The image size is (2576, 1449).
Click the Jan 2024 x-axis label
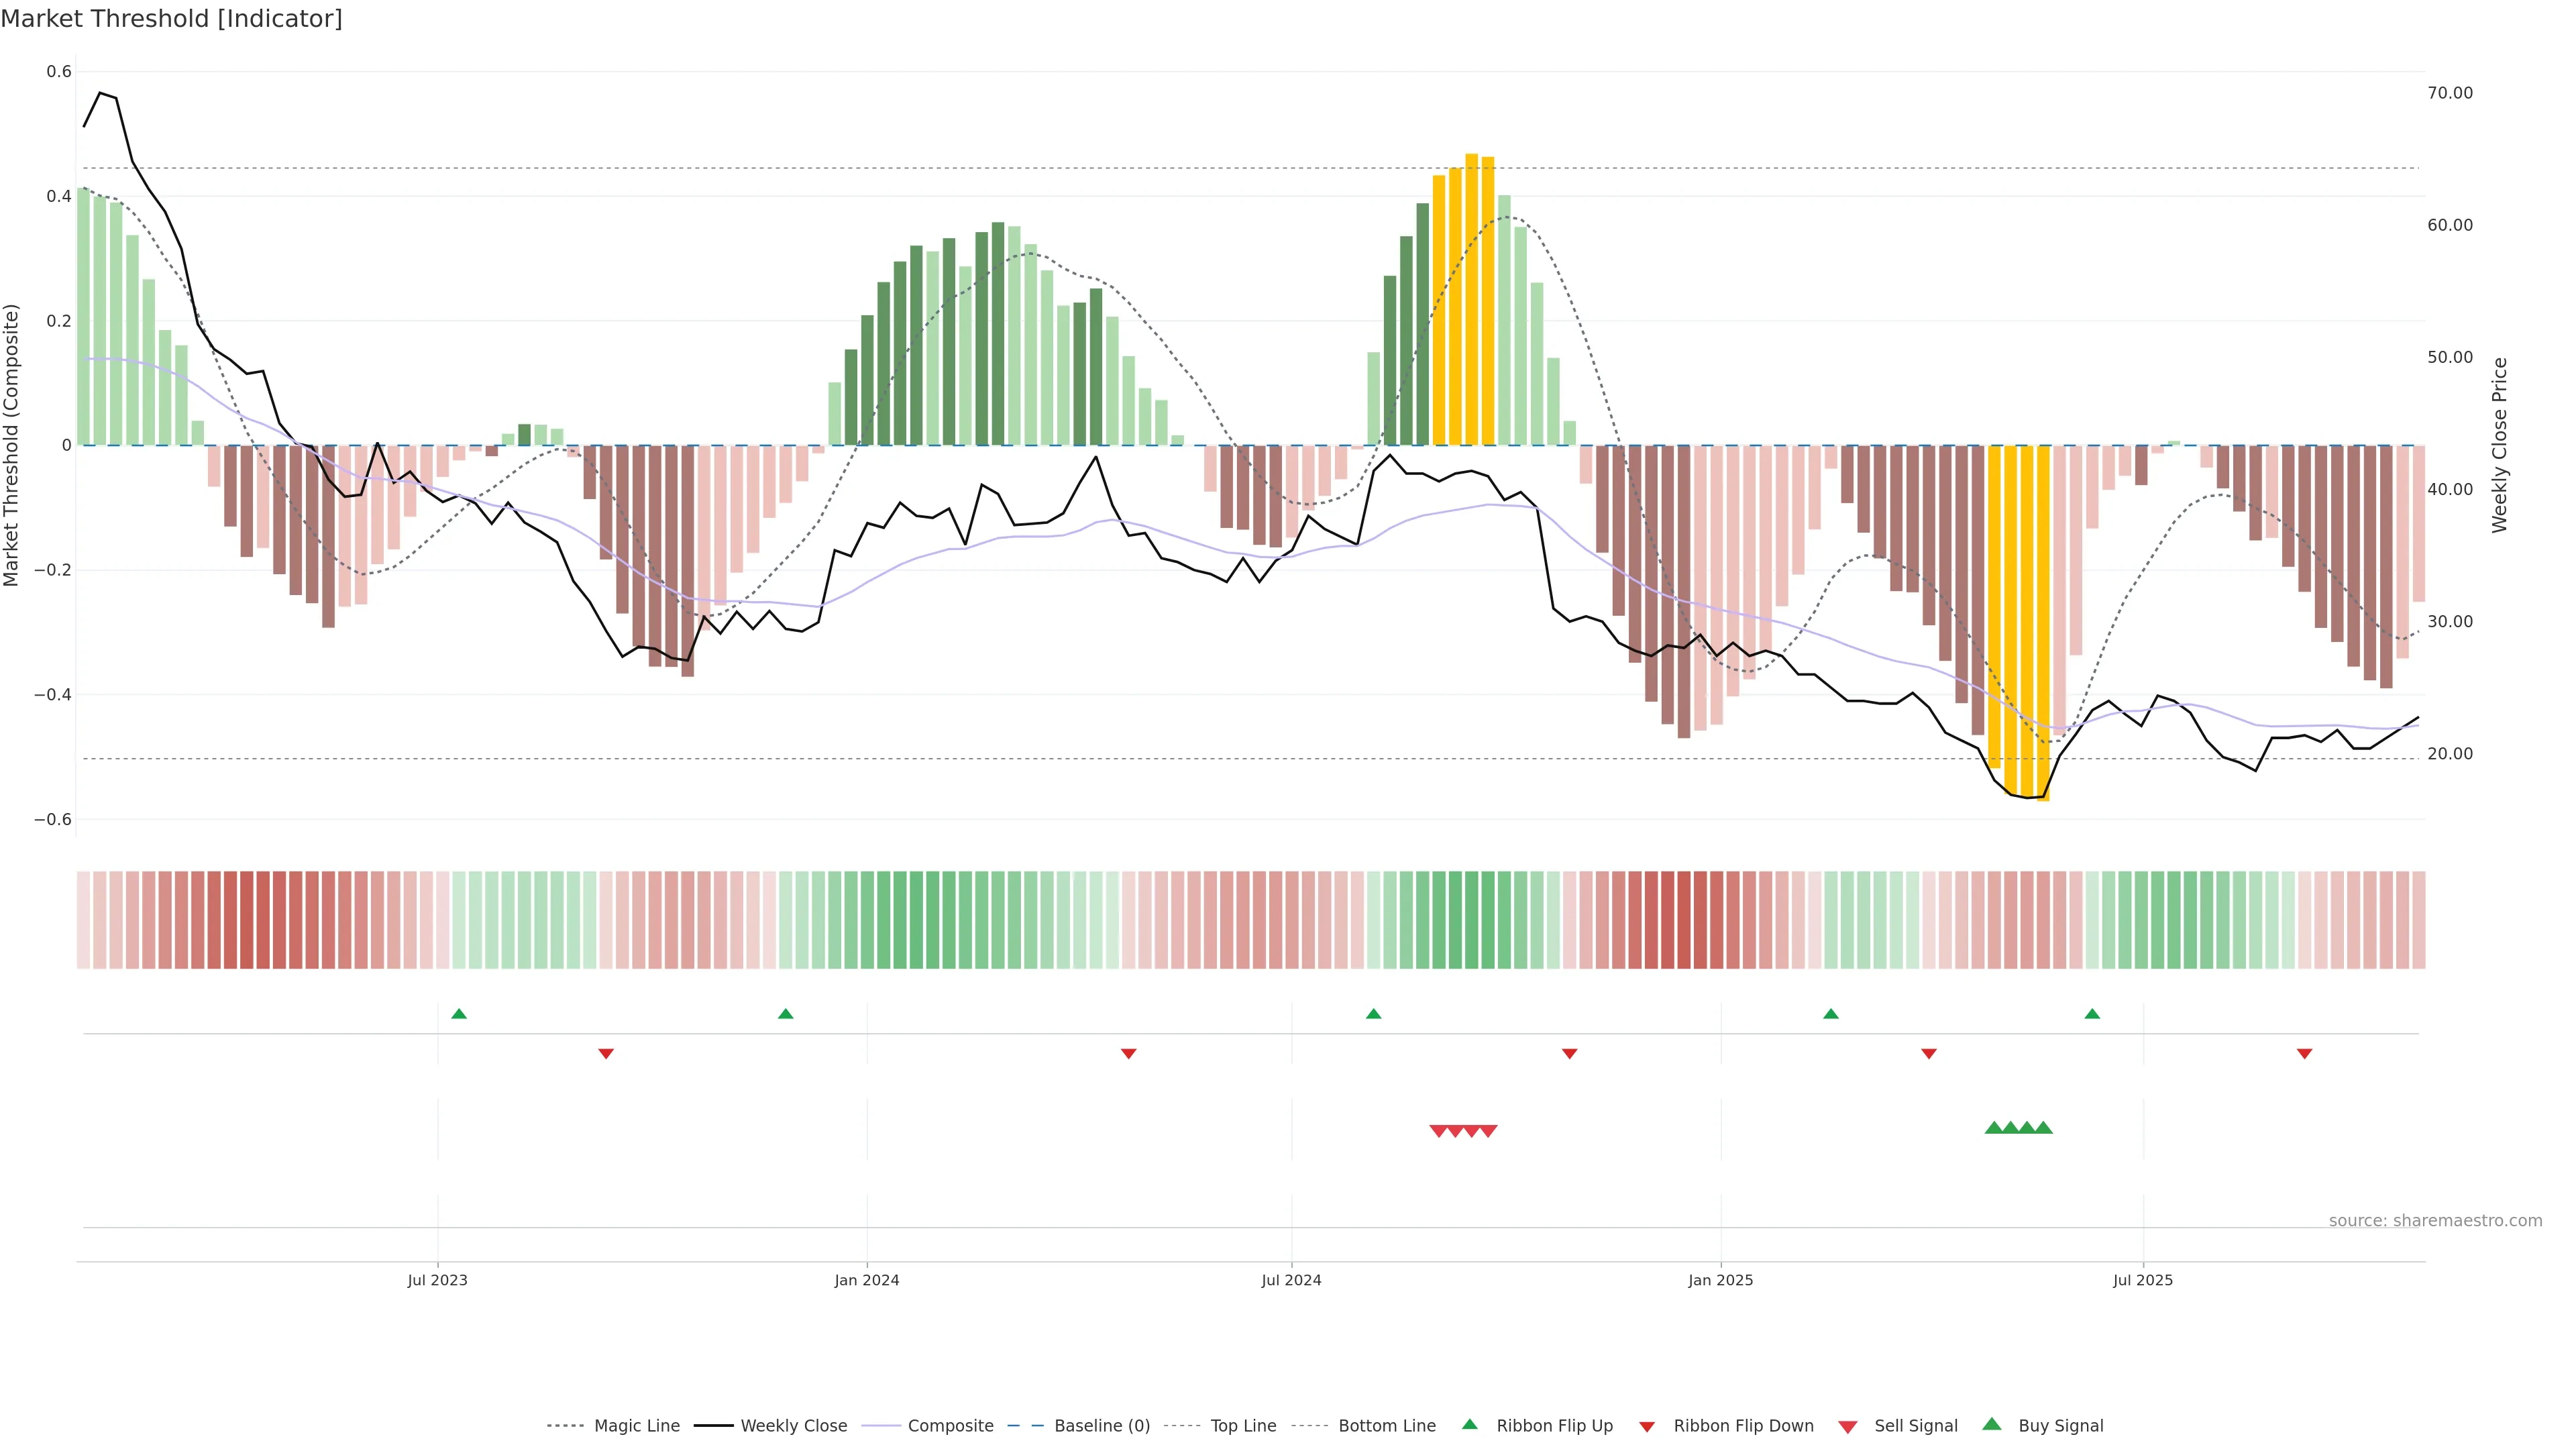click(x=866, y=1280)
